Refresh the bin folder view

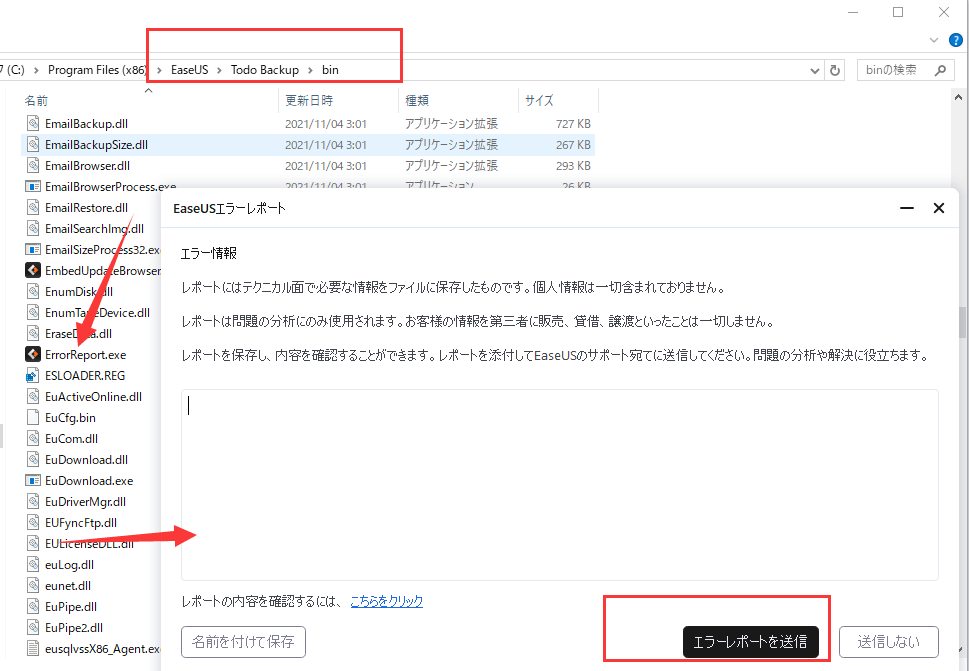click(x=835, y=70)
